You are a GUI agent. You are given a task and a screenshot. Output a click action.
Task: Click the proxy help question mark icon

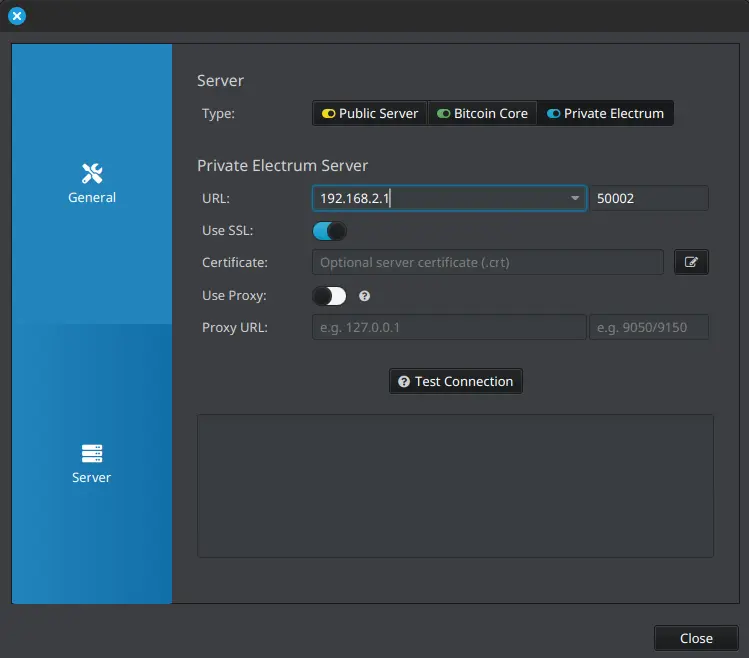[365, 296]
